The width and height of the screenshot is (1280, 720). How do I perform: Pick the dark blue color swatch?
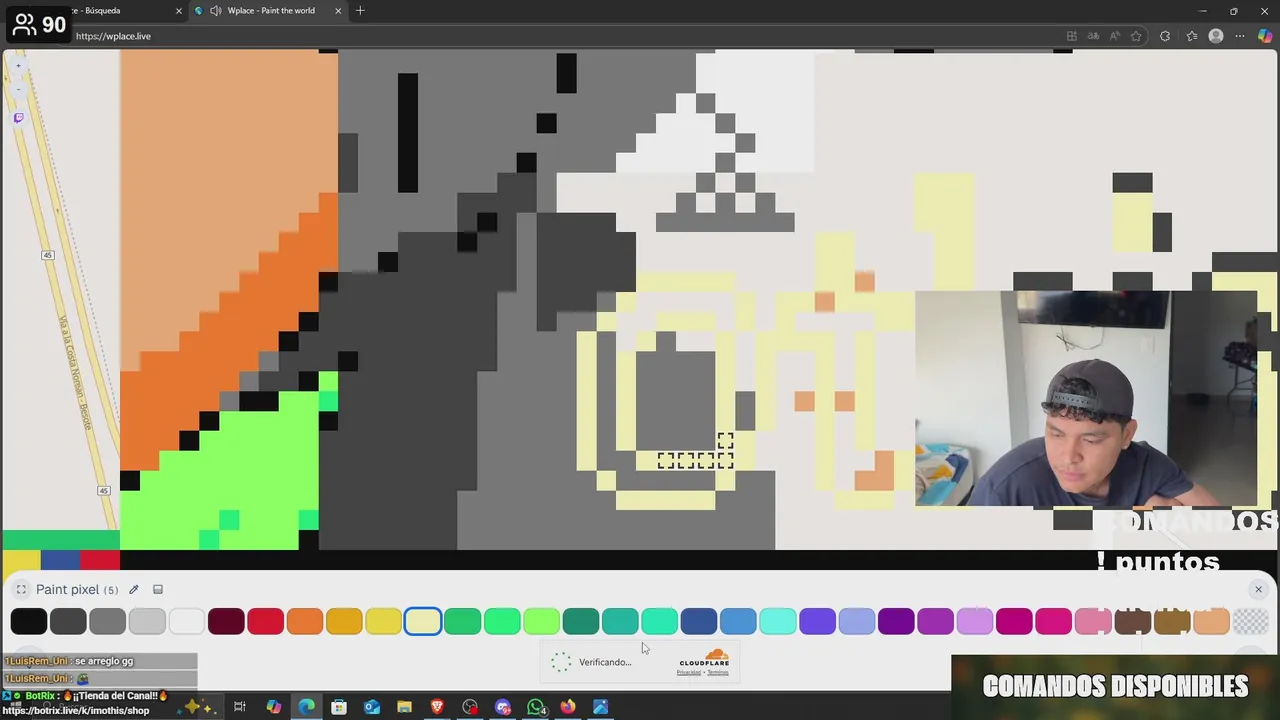[699, 621]
